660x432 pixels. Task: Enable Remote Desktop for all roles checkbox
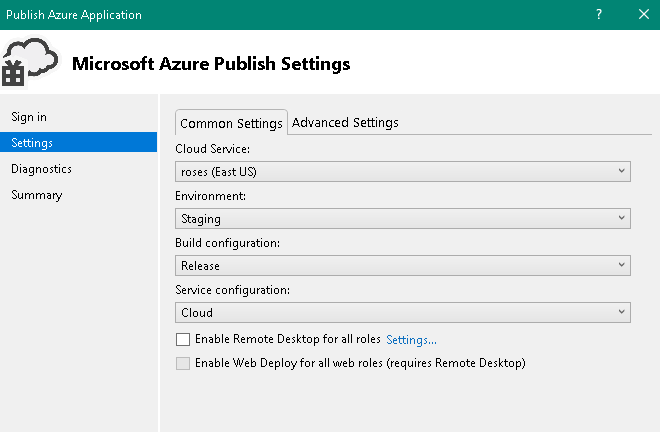183,339
